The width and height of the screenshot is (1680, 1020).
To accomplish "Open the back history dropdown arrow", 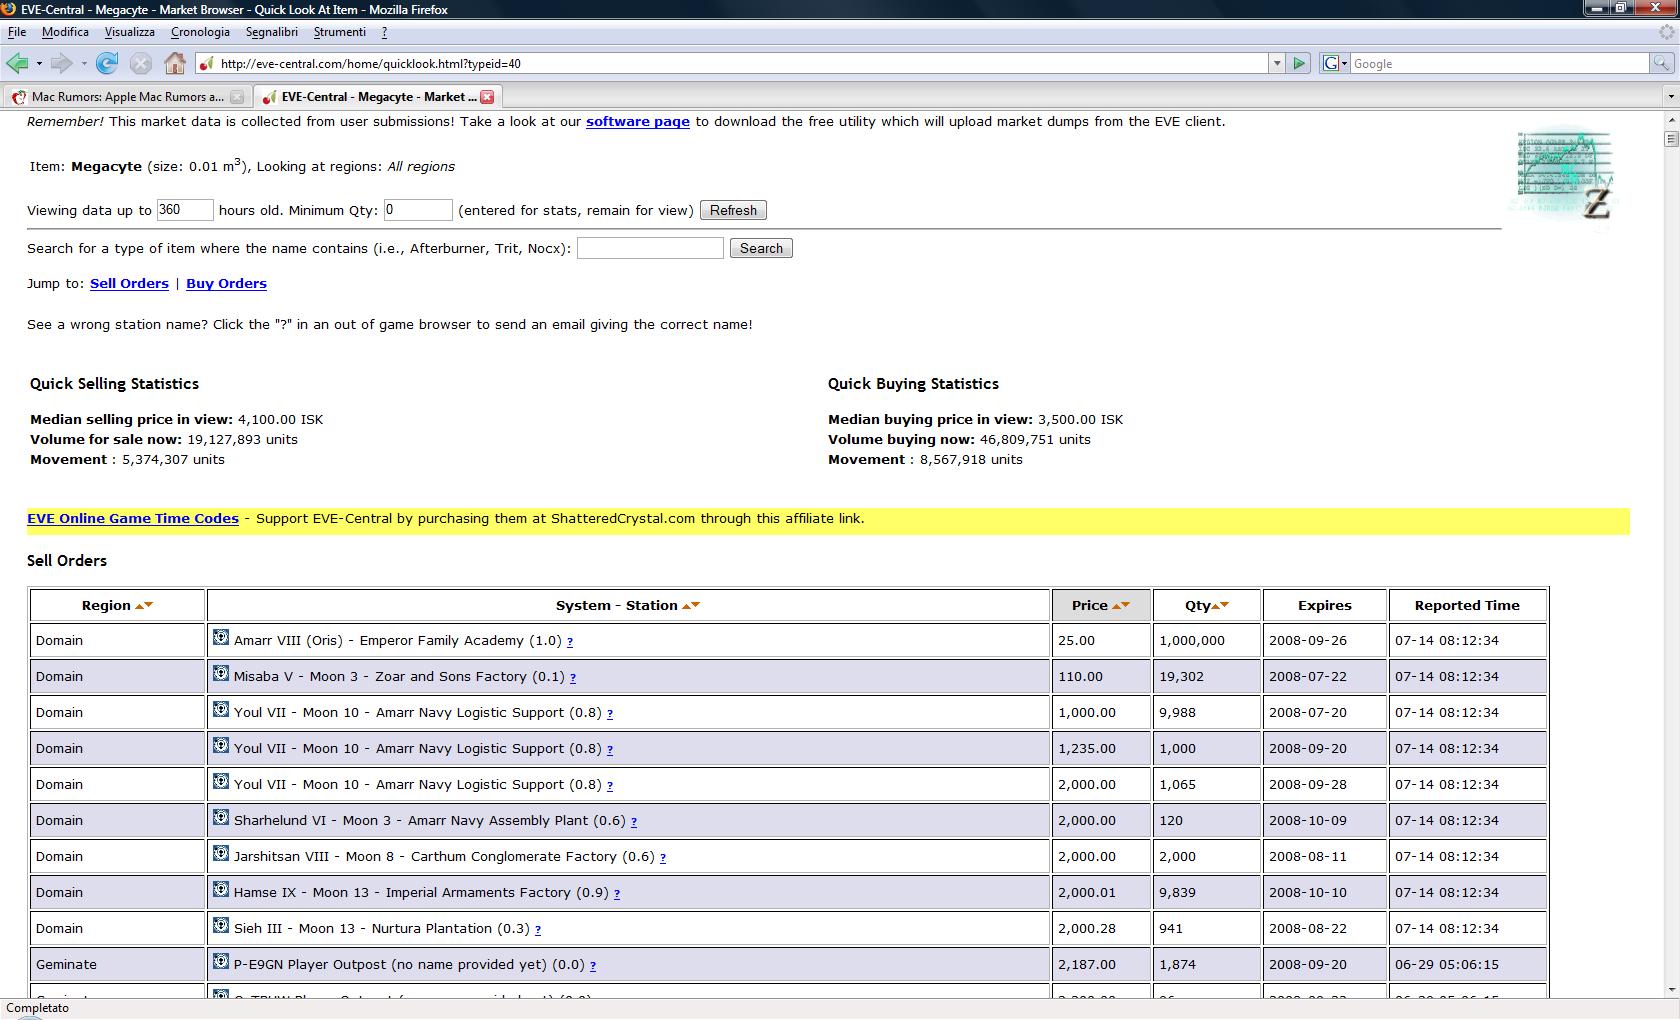I will pyautogui.click(x=39, y=64).
